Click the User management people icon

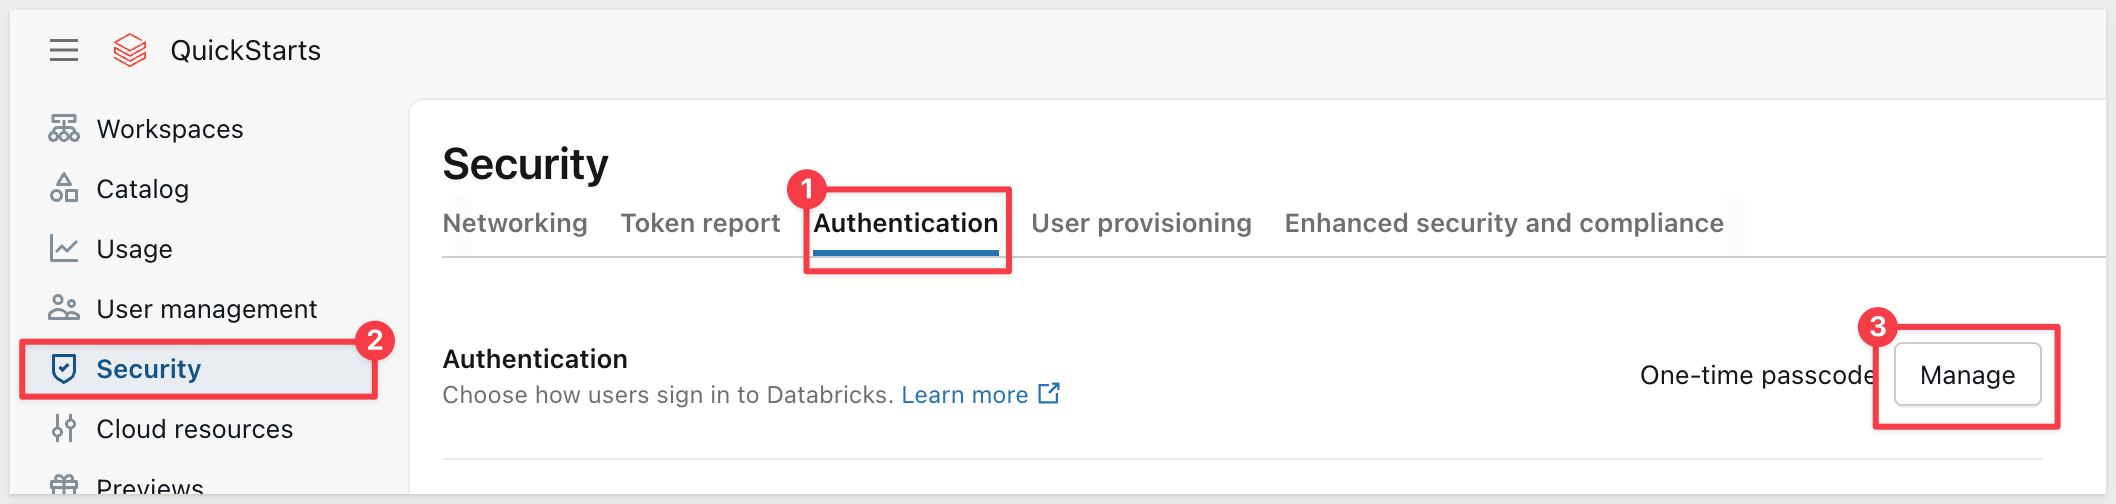pyautogui.click(x=64, y=308)
